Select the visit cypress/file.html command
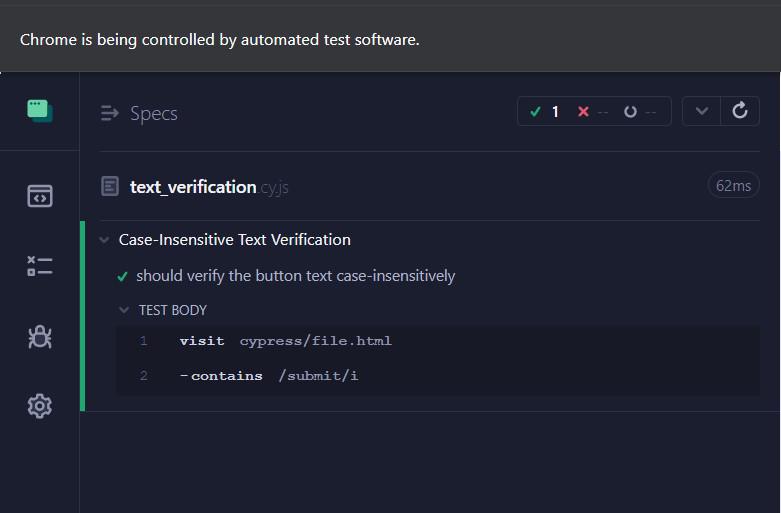The image size is (781, 513). coord(285,341)
